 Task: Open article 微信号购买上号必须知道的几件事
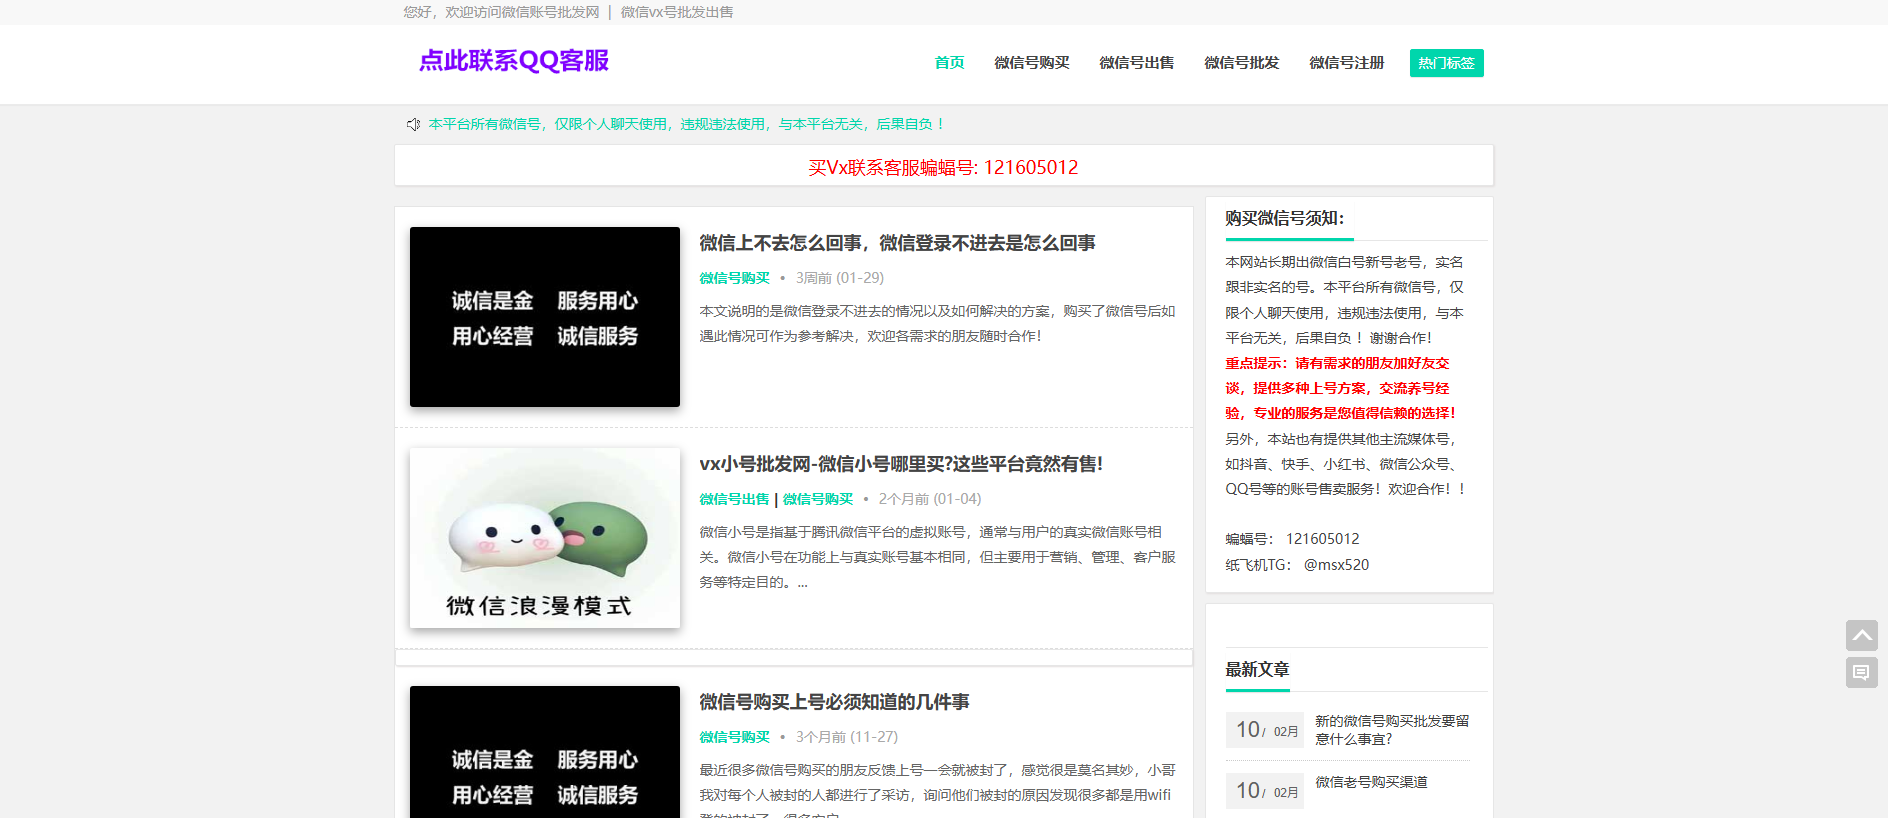(x=834, y=702)
